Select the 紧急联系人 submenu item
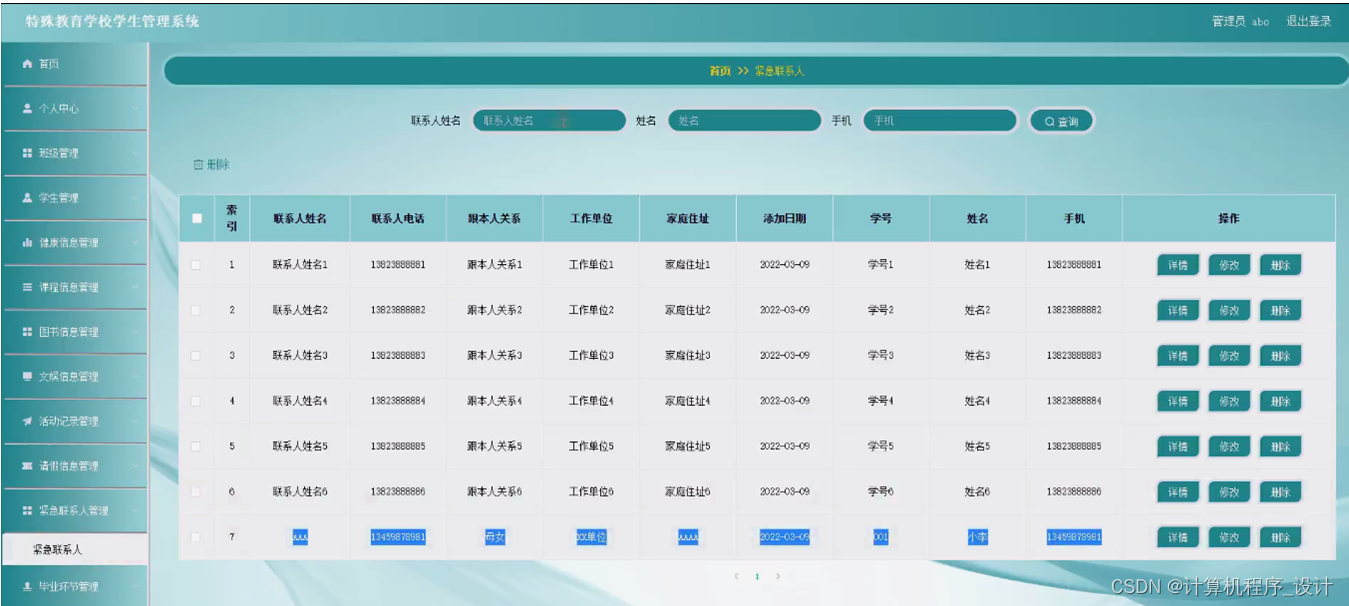The image size is (1349, 606). click(x=75, y=550)
